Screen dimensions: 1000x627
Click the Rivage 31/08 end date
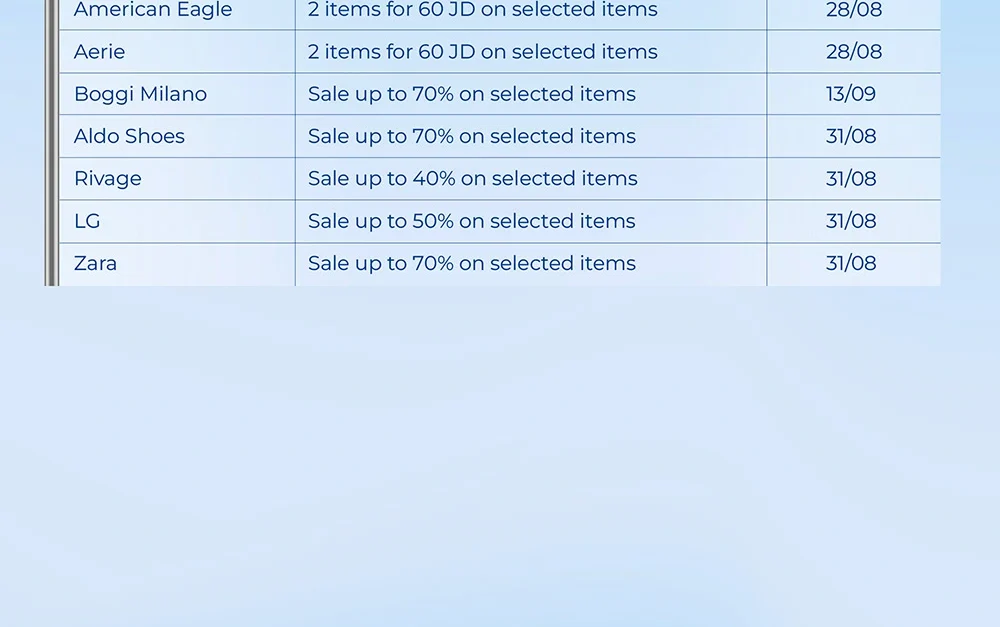[x=851, y=179]
